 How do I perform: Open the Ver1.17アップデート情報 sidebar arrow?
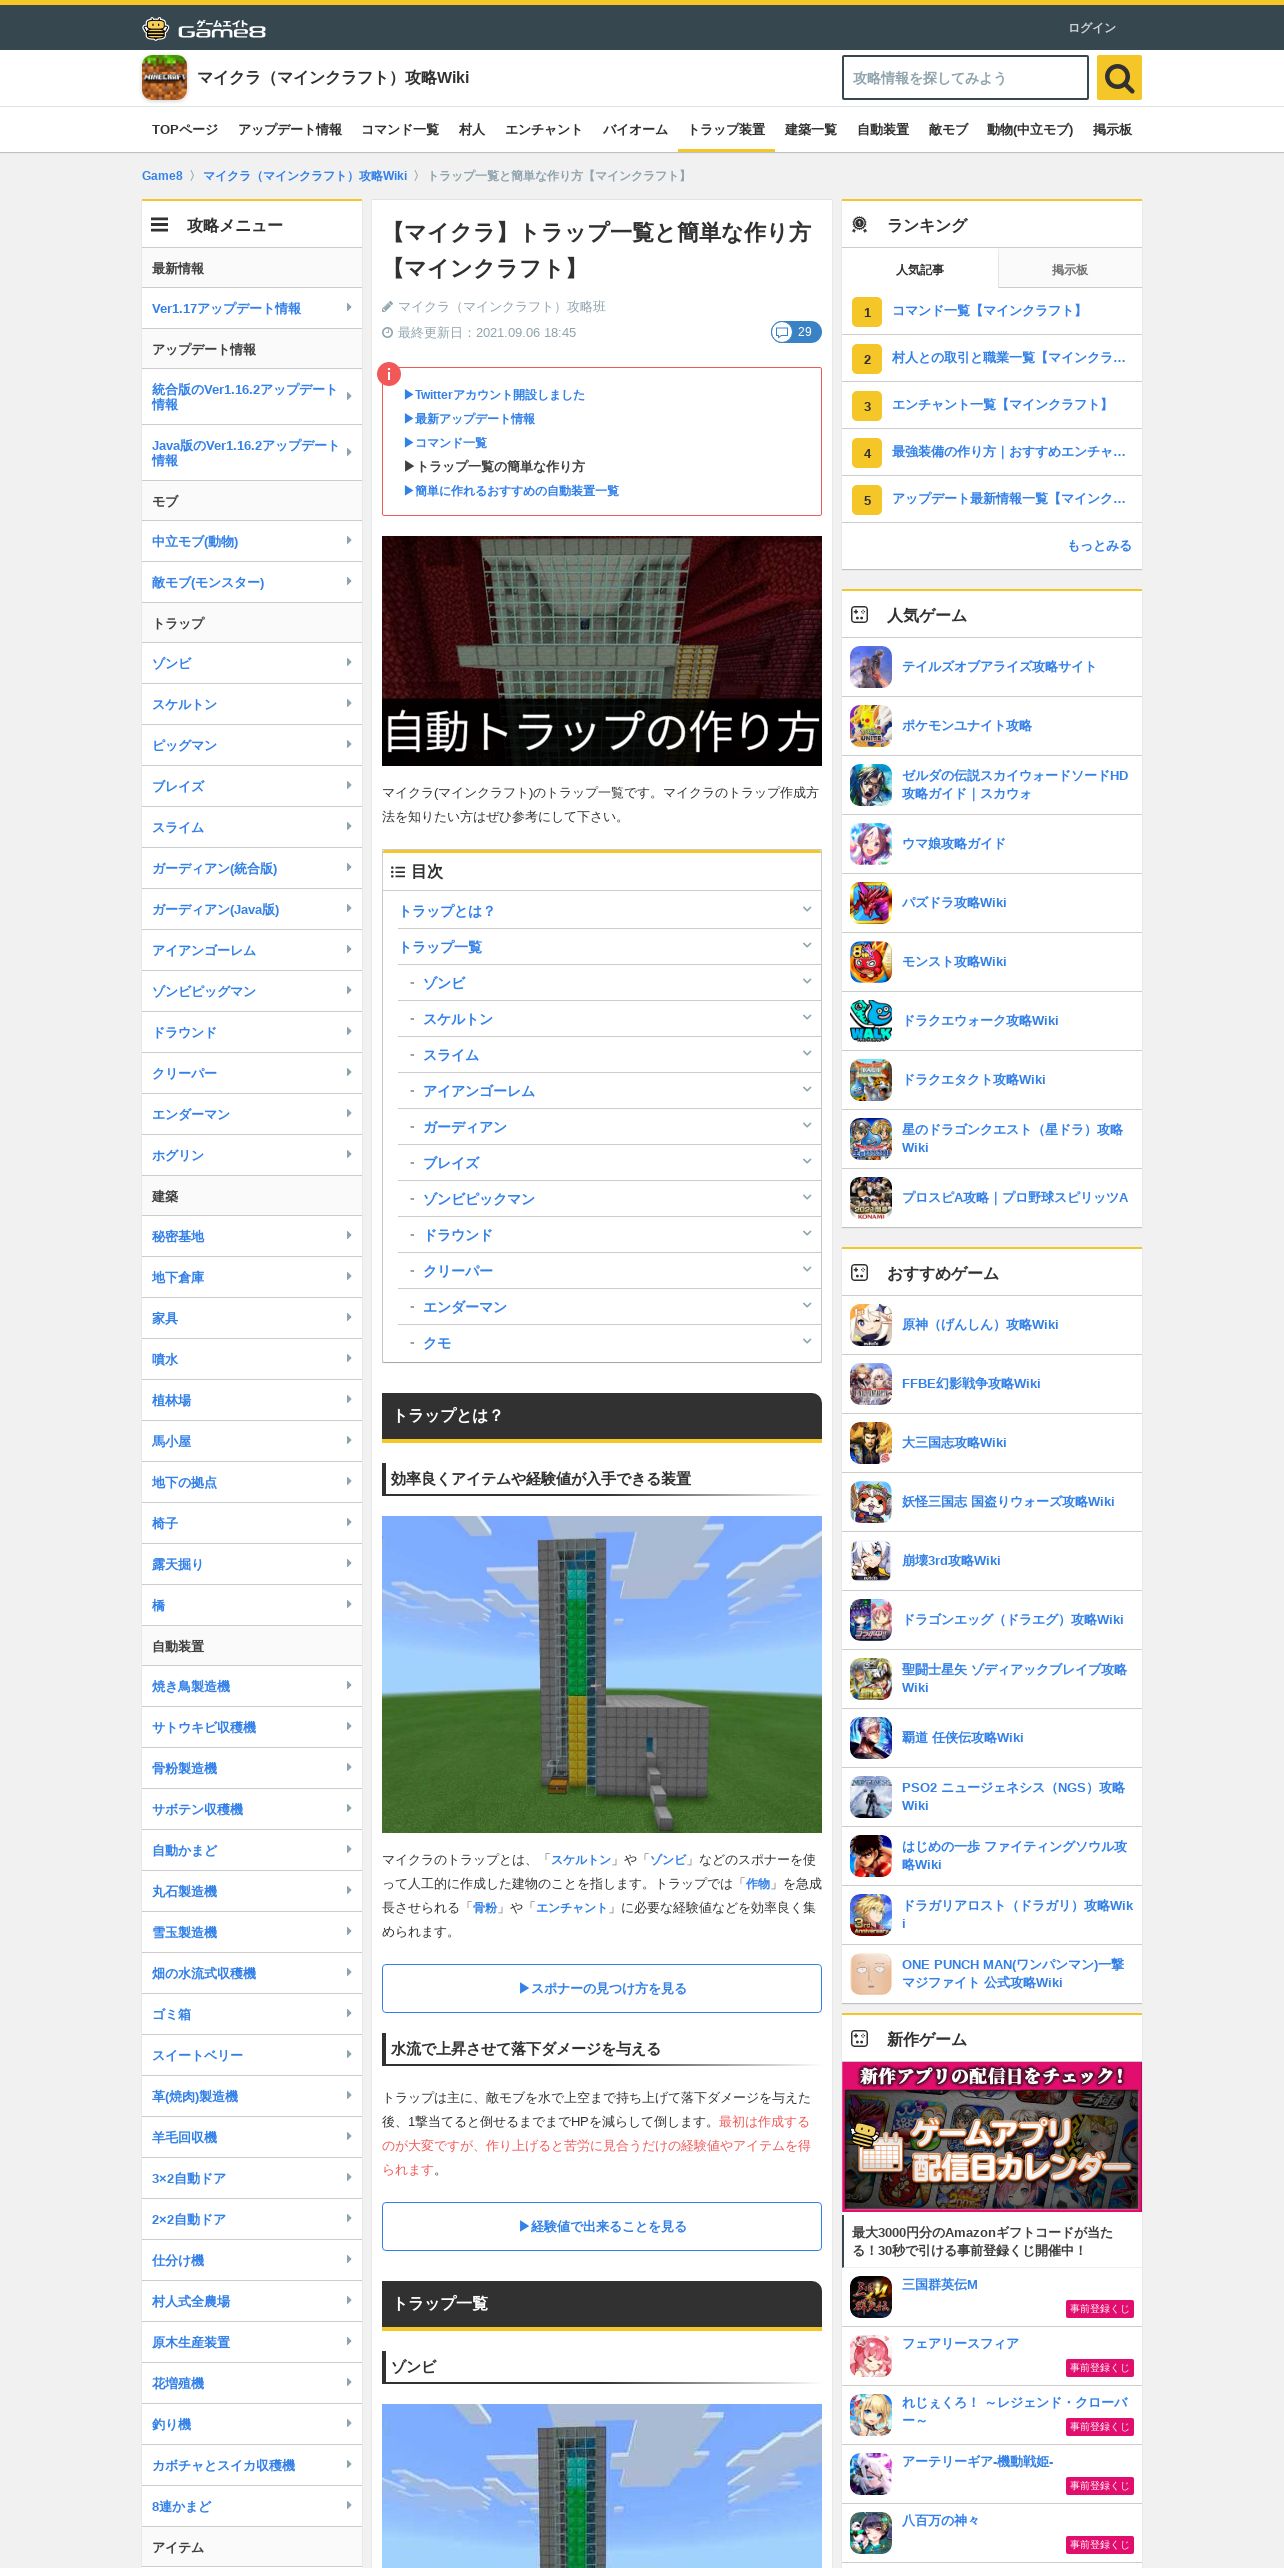click(348, 308)
